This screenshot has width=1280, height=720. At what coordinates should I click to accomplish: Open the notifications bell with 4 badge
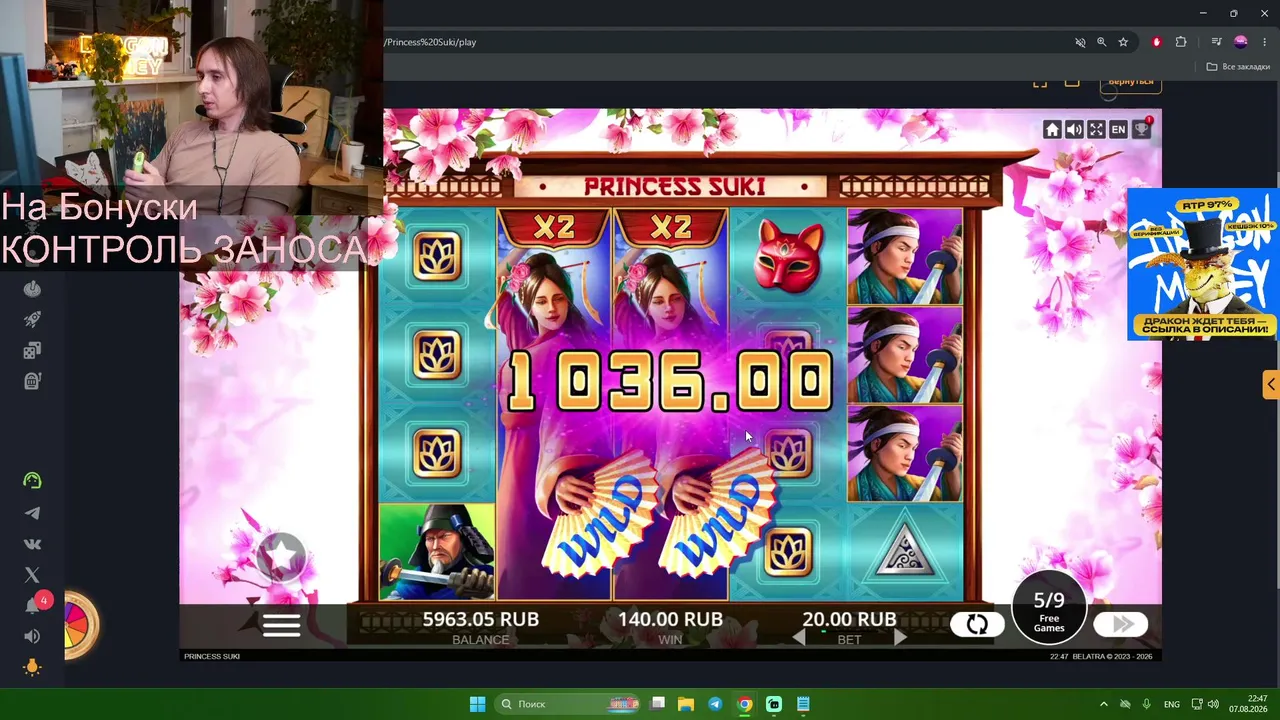pyautogui.click(x=34, y=605)
